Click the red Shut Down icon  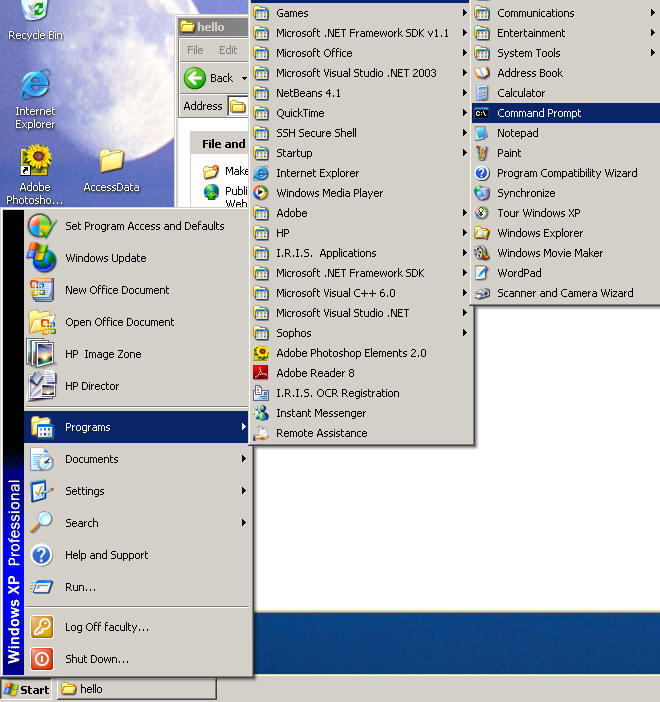coord(42,659)
